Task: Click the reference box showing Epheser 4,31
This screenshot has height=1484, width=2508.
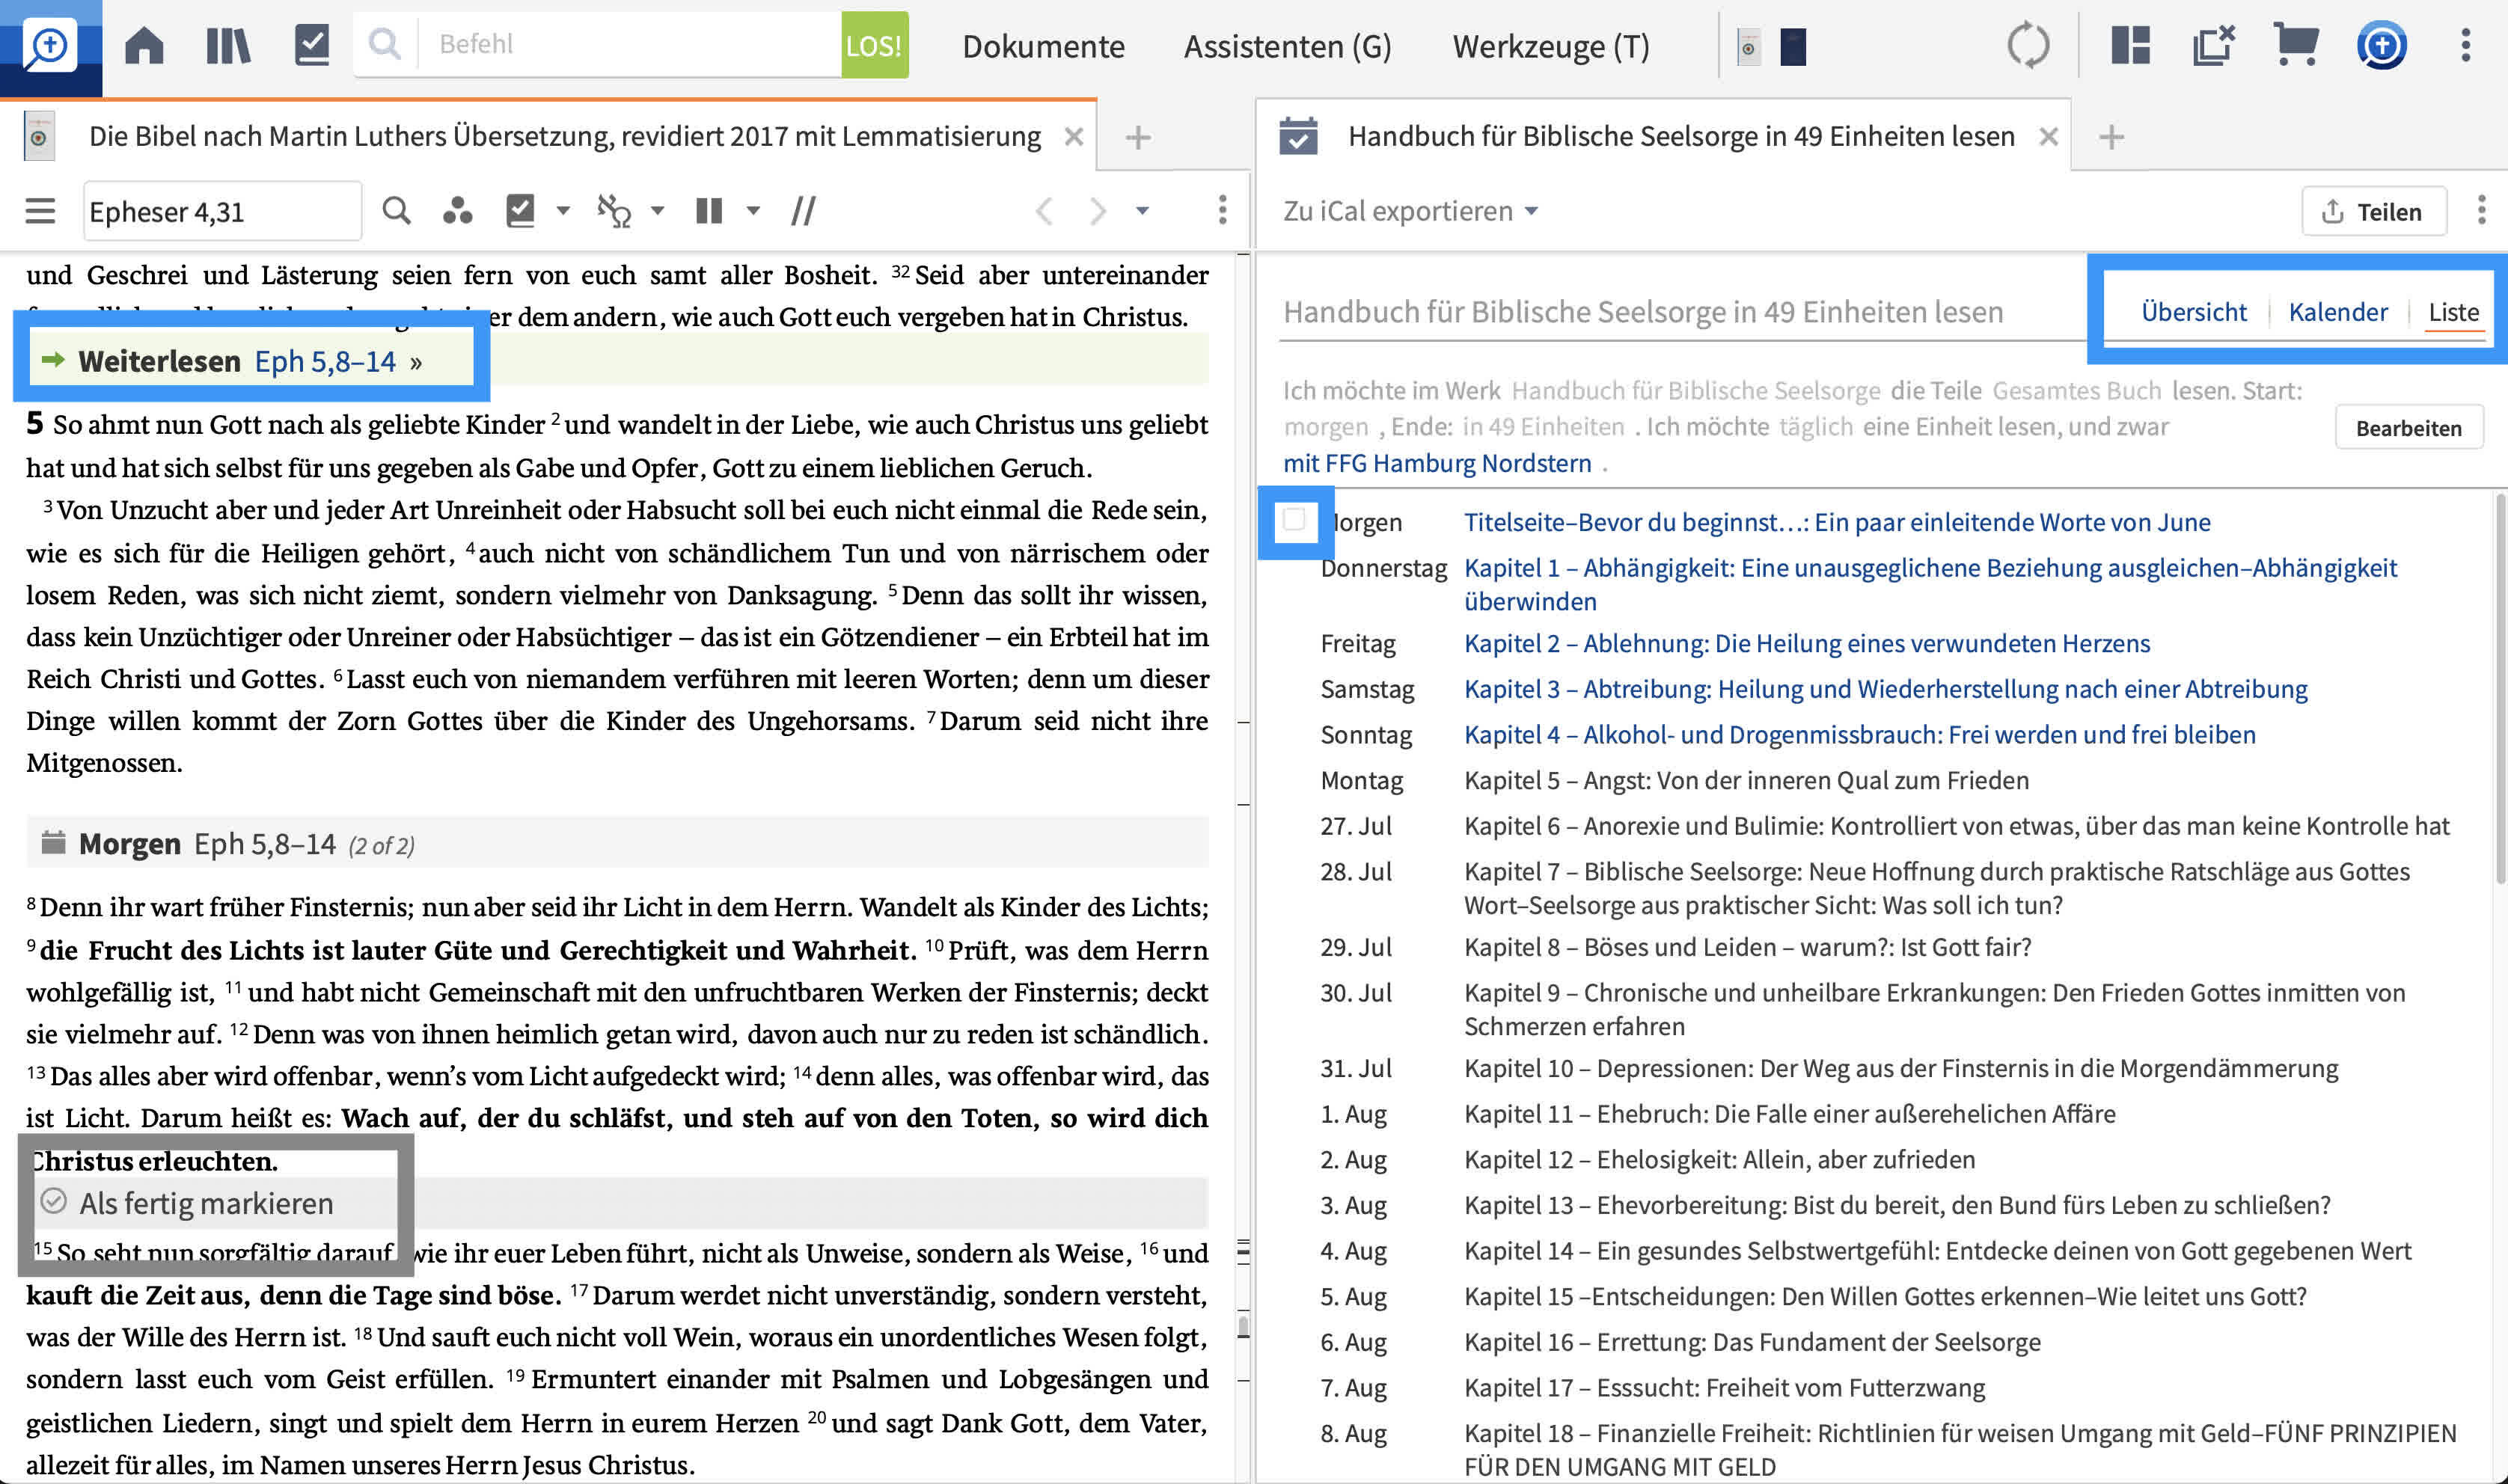Action: (x=222, y=211)
